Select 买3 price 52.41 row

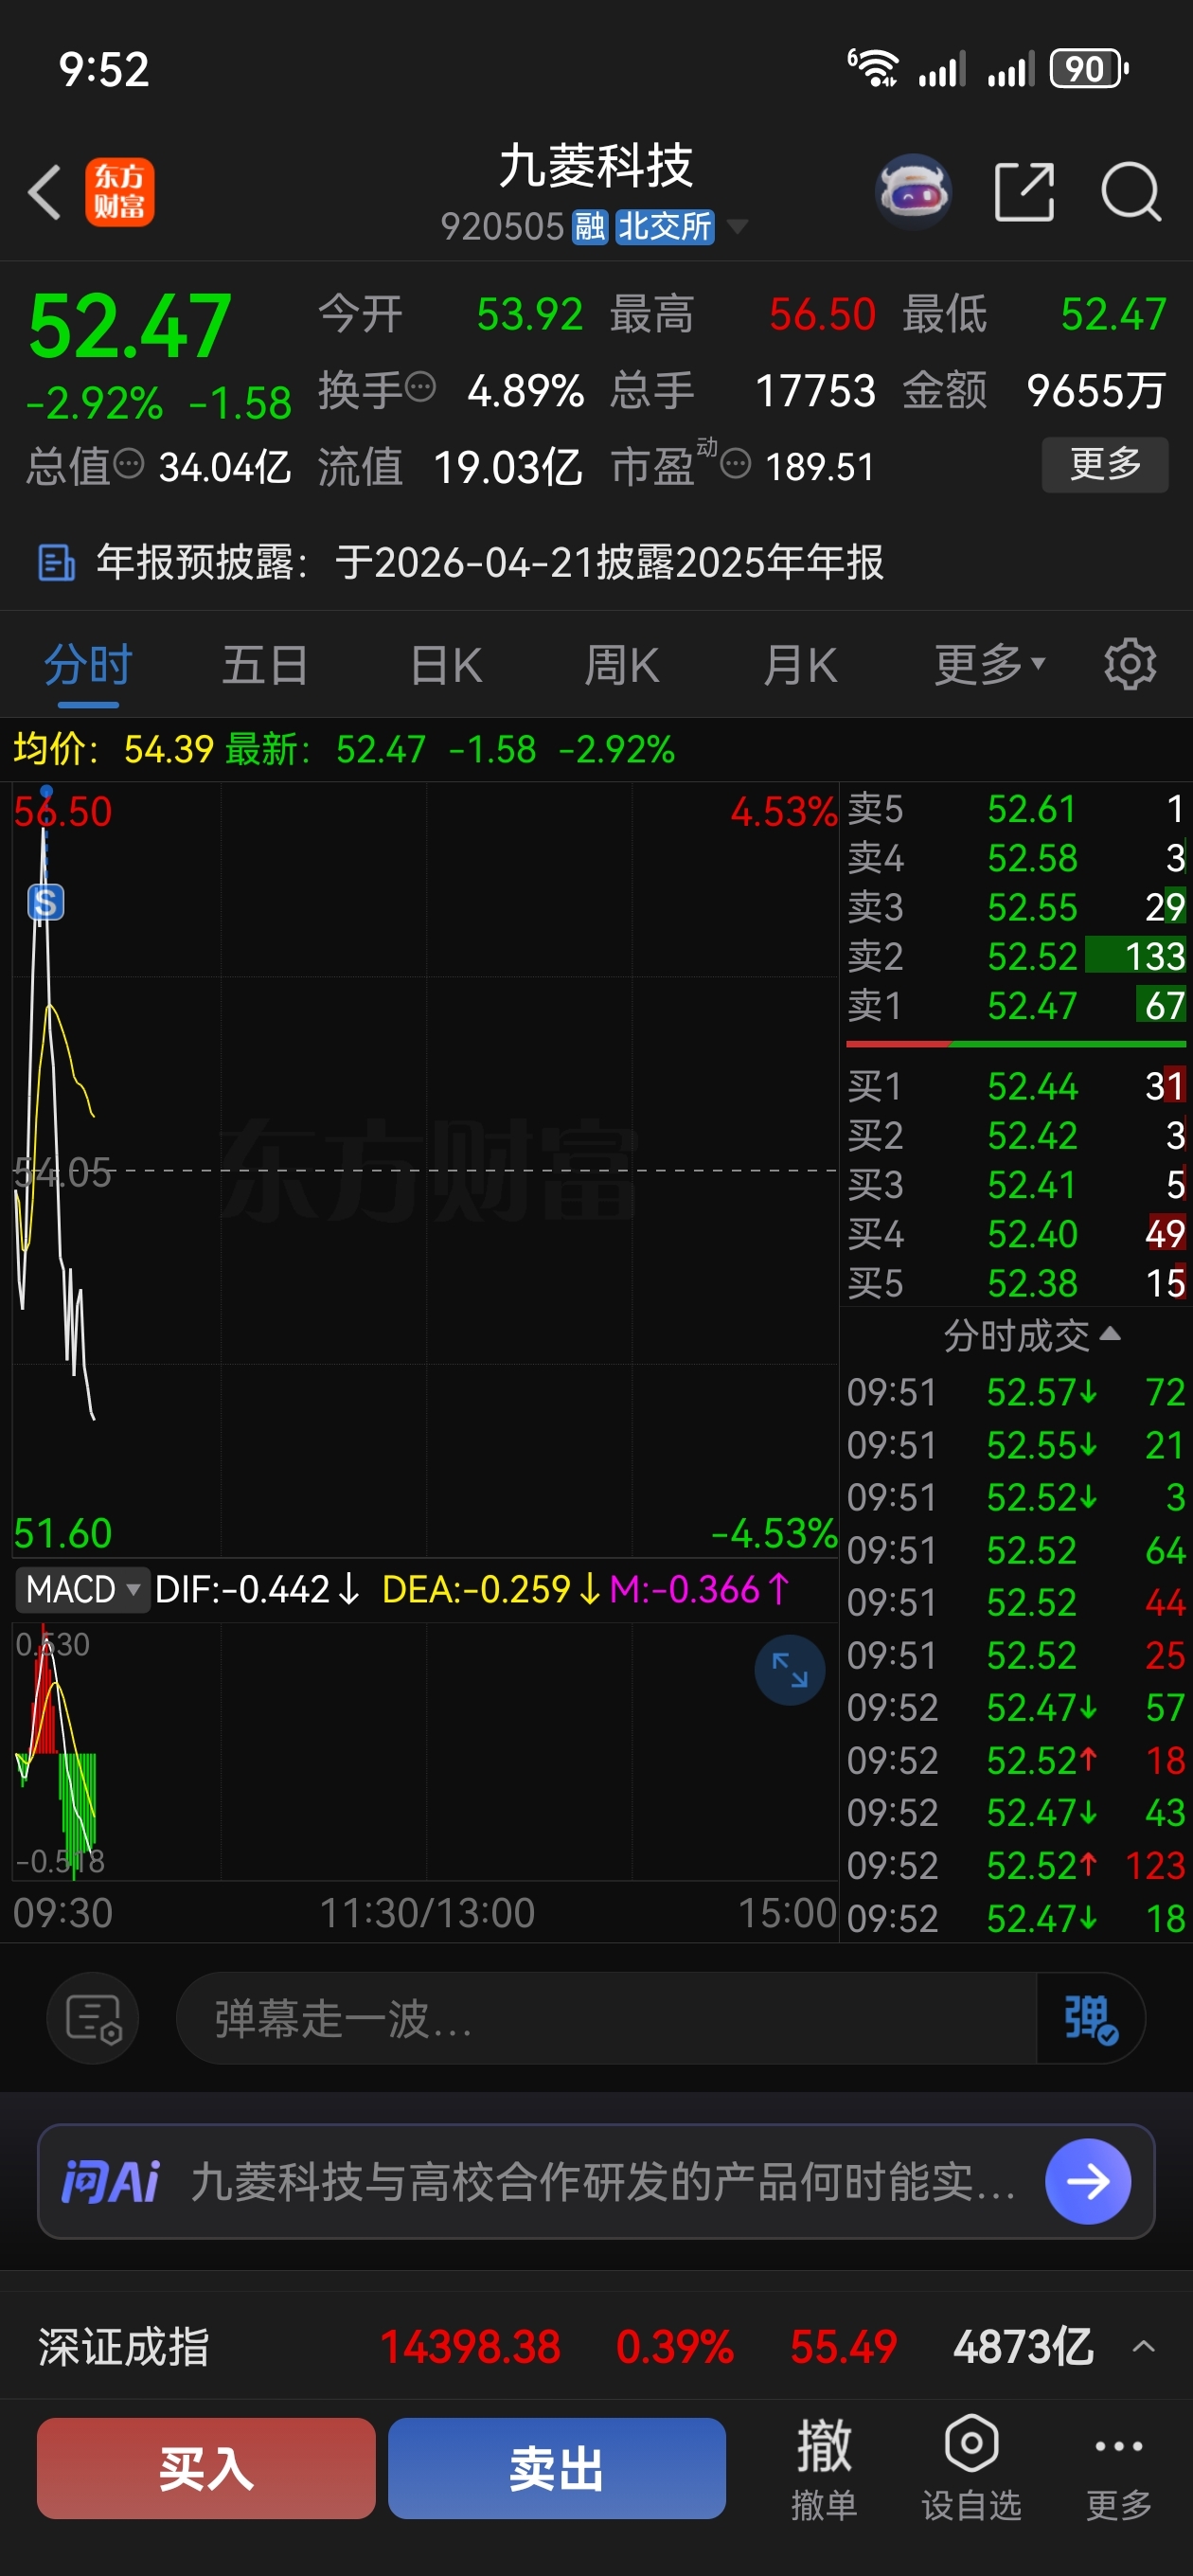pos(1016,1184)
